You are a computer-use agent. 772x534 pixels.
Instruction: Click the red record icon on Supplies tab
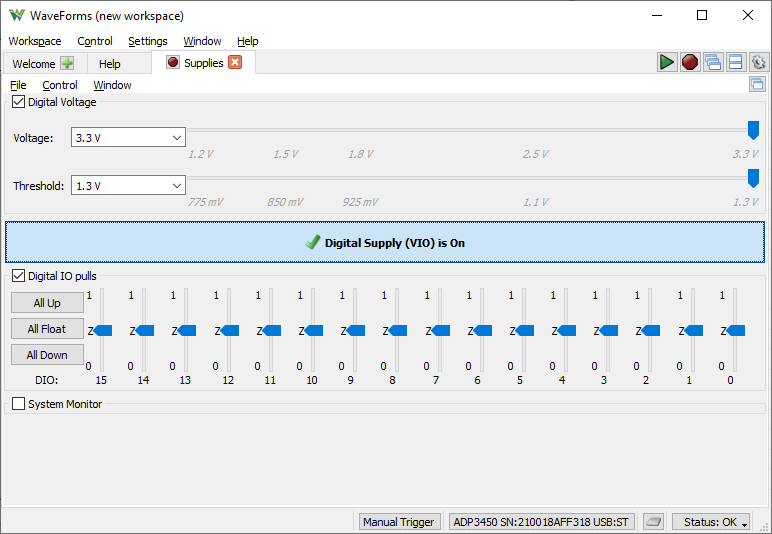pos(173,63)
